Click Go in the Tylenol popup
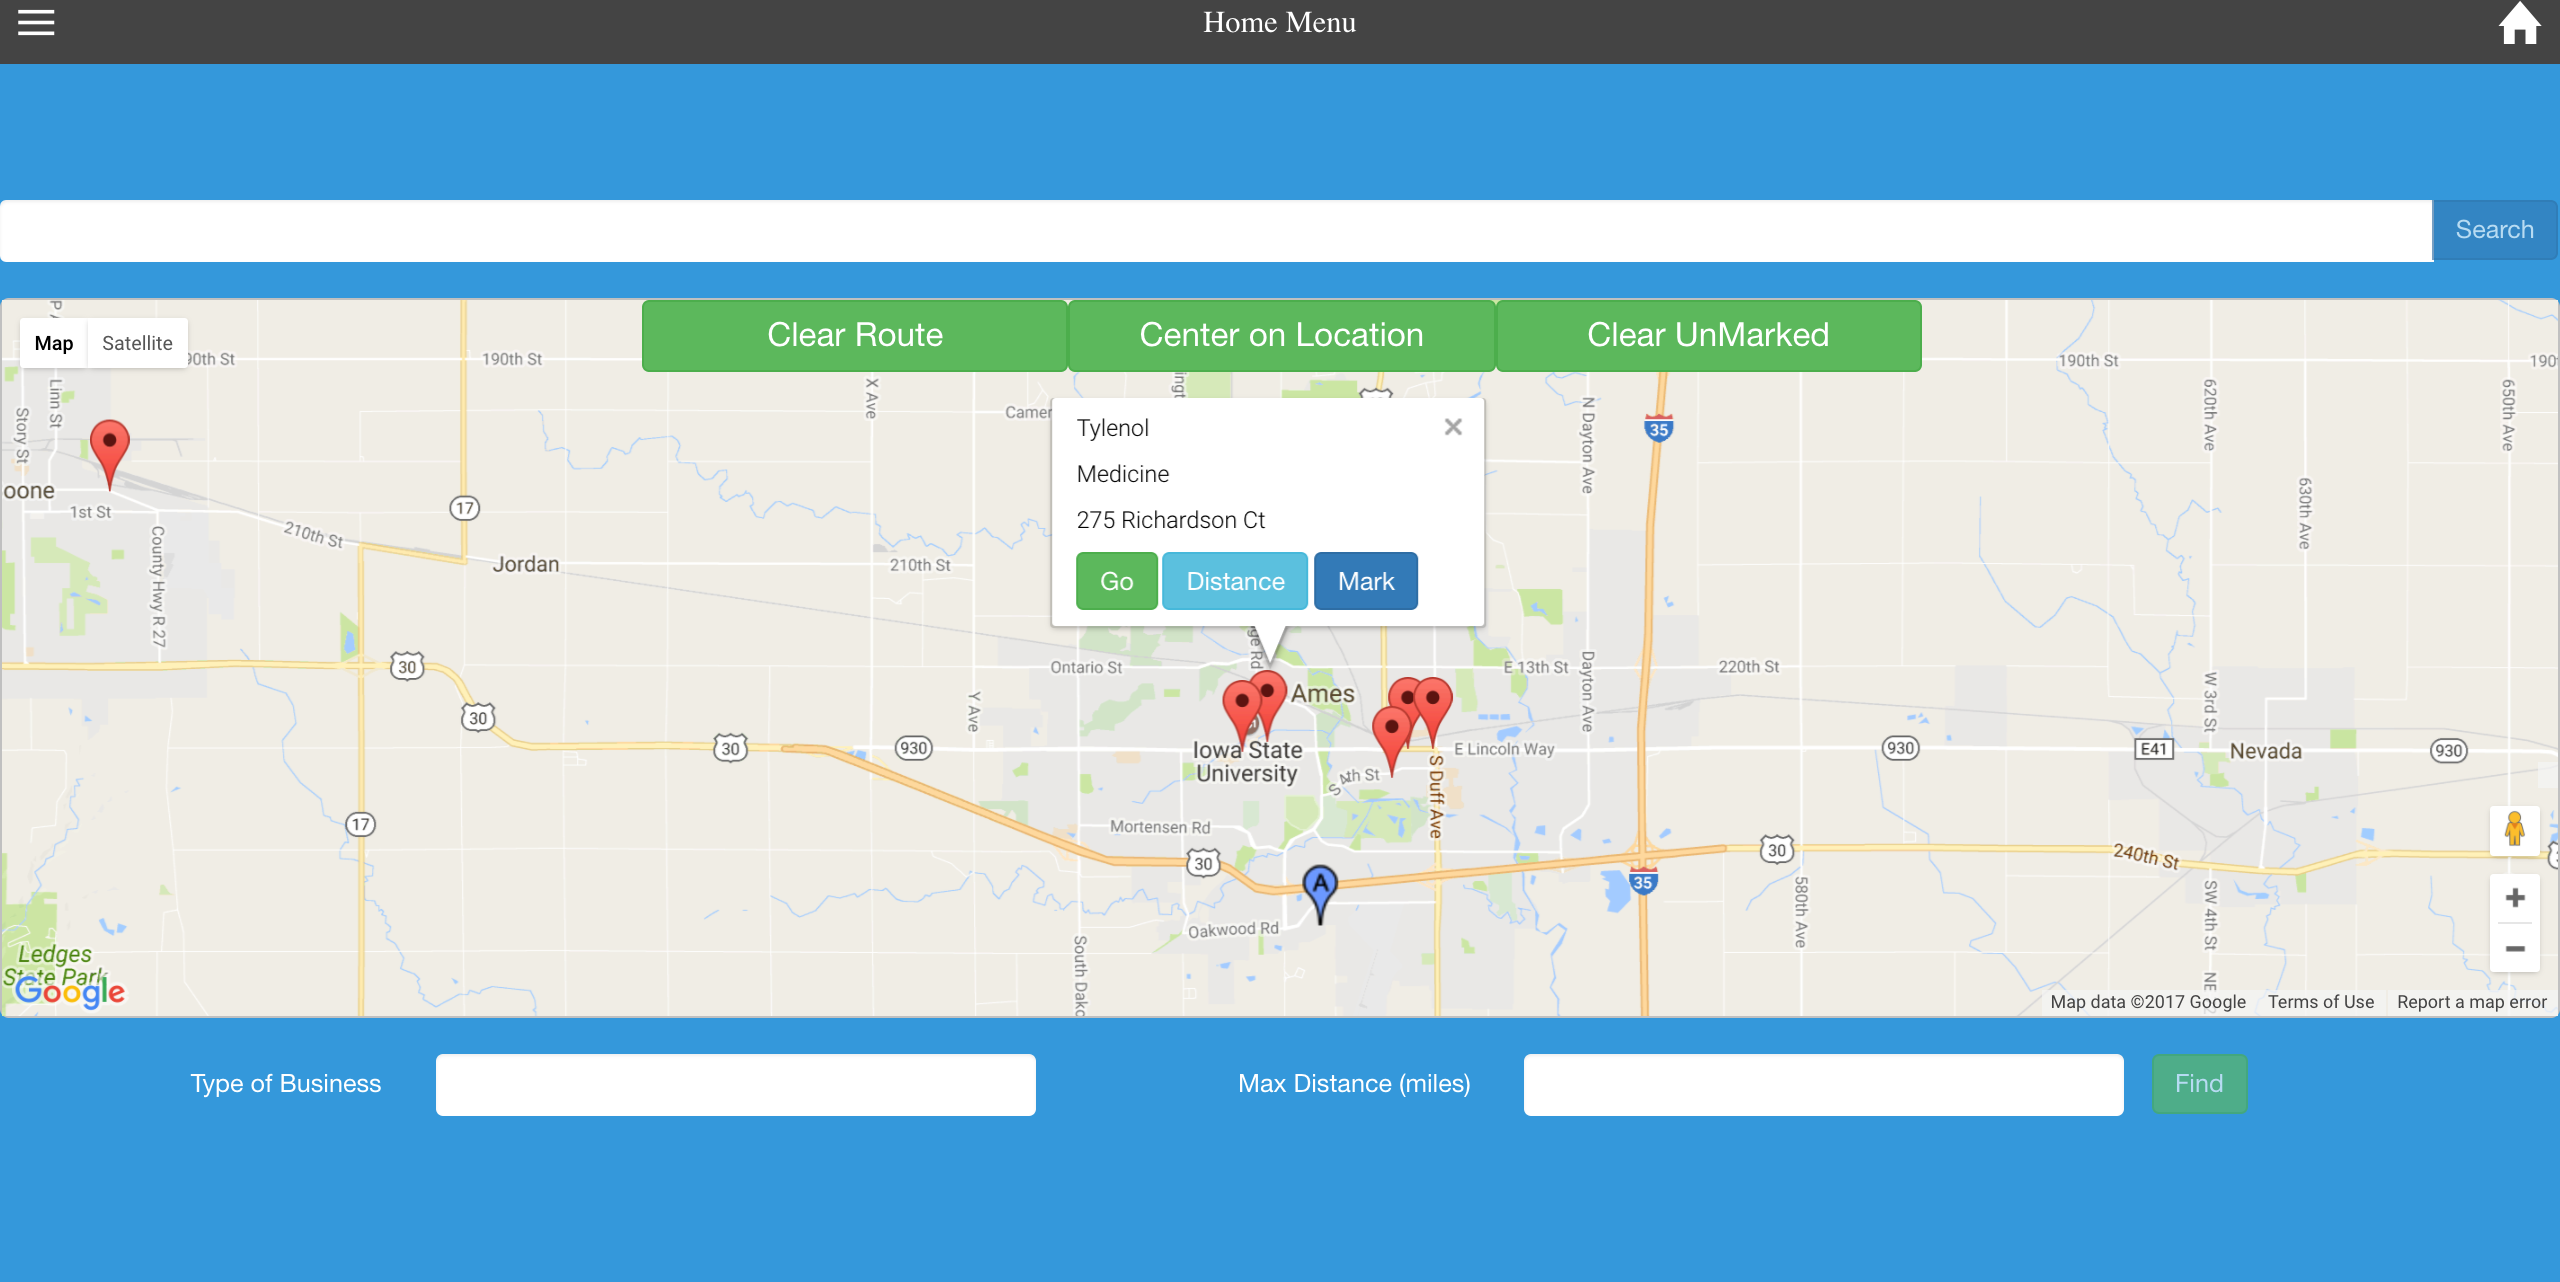Image resolution: width=2560 pixels, height=1282 pixels. (x=1116, y=581)
